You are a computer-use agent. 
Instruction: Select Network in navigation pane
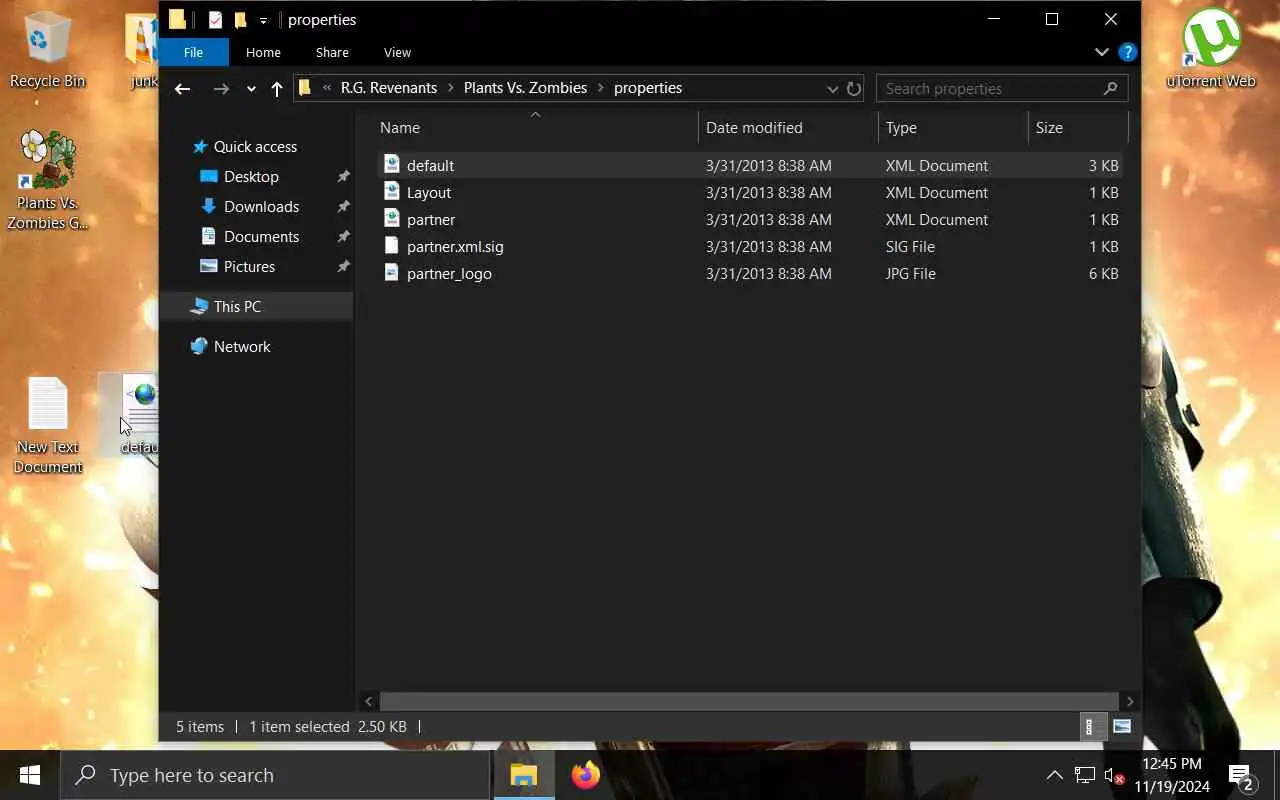(242, 346)
